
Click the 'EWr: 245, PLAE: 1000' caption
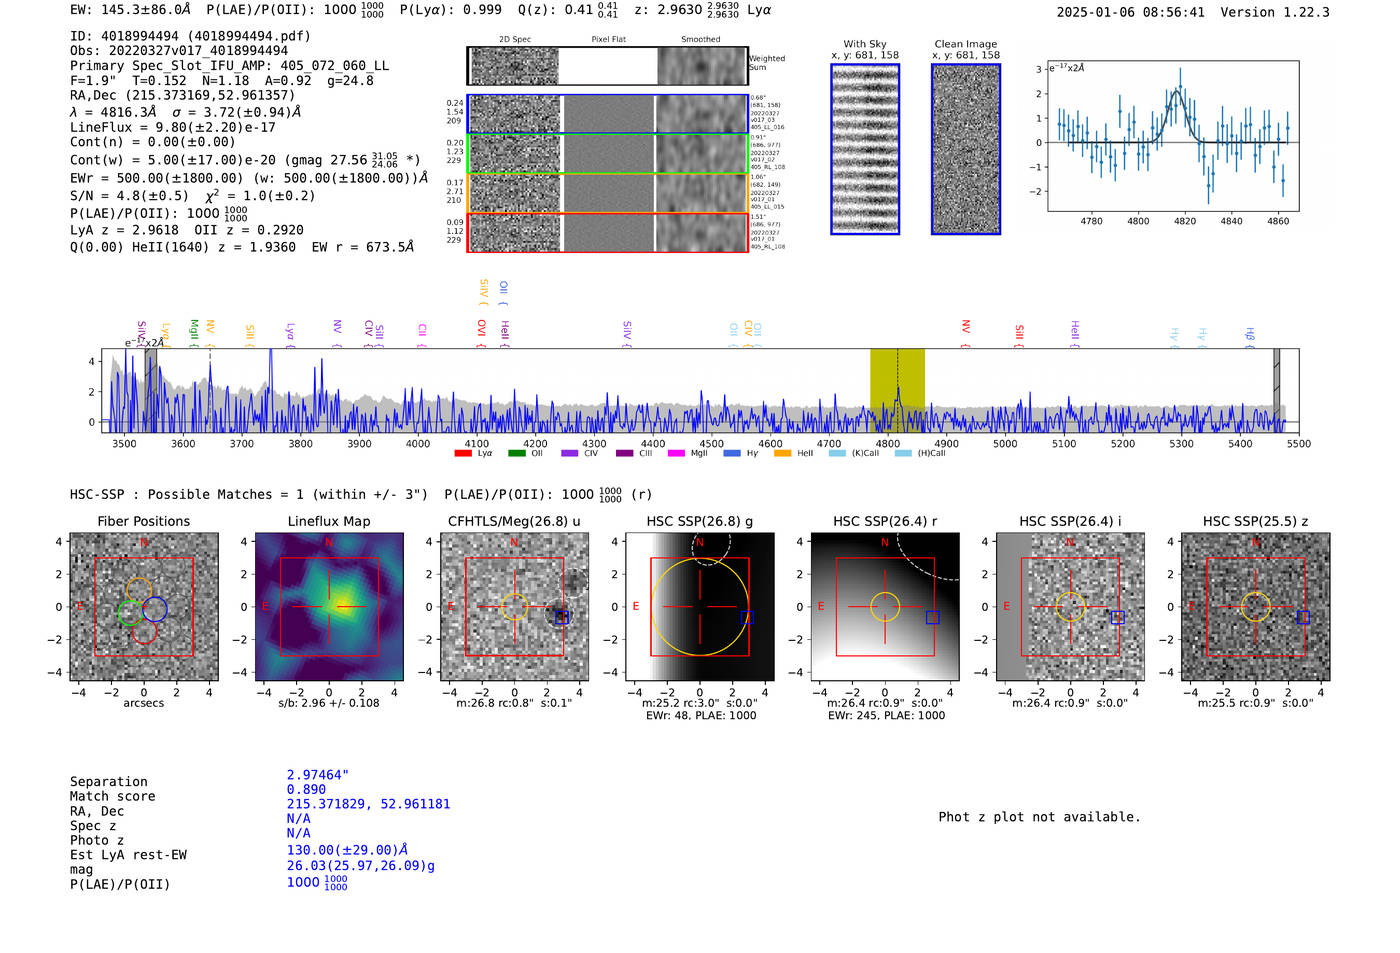click(886, 716)
